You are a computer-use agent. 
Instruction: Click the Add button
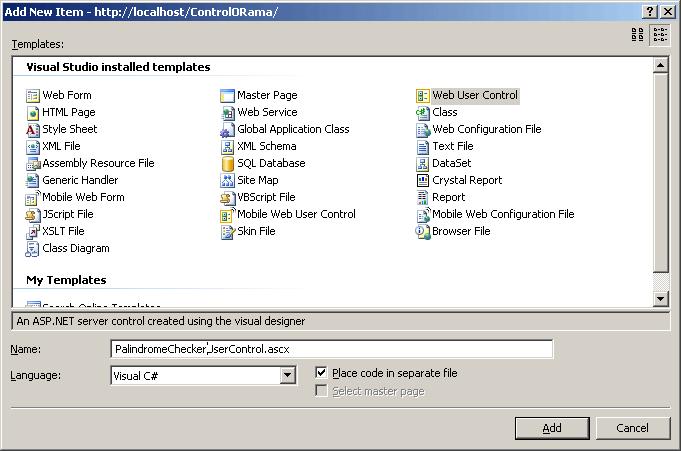click(x=552, y=428)
